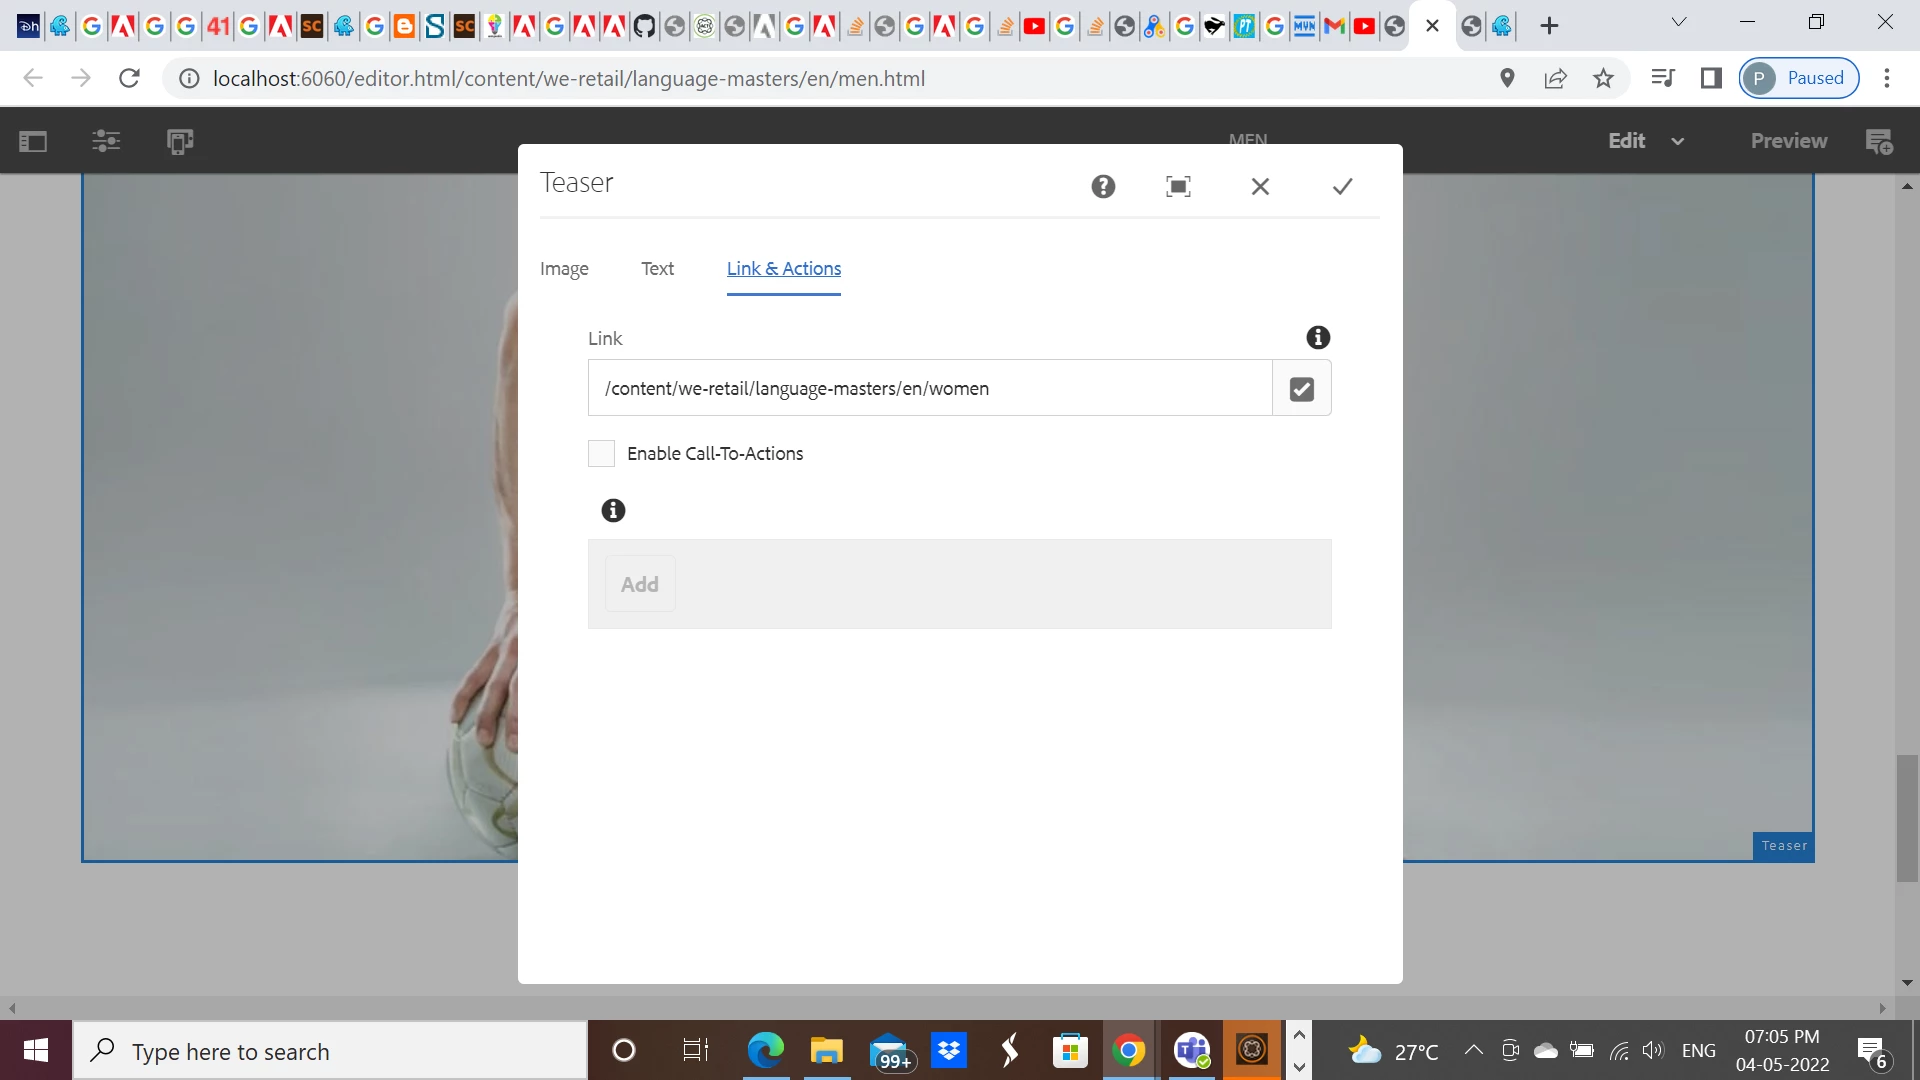
Task: Show info tooltip for Link field
Action: [x=1318, y=338]
